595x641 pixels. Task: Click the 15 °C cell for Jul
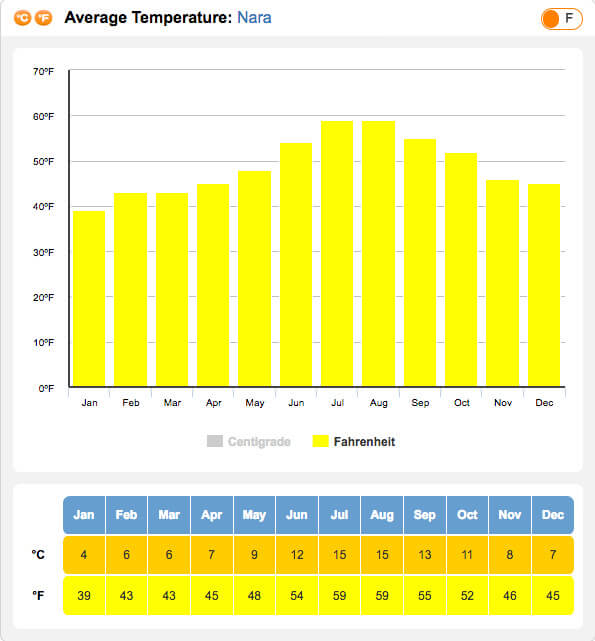pyautogui.click(x=339, y=555)
